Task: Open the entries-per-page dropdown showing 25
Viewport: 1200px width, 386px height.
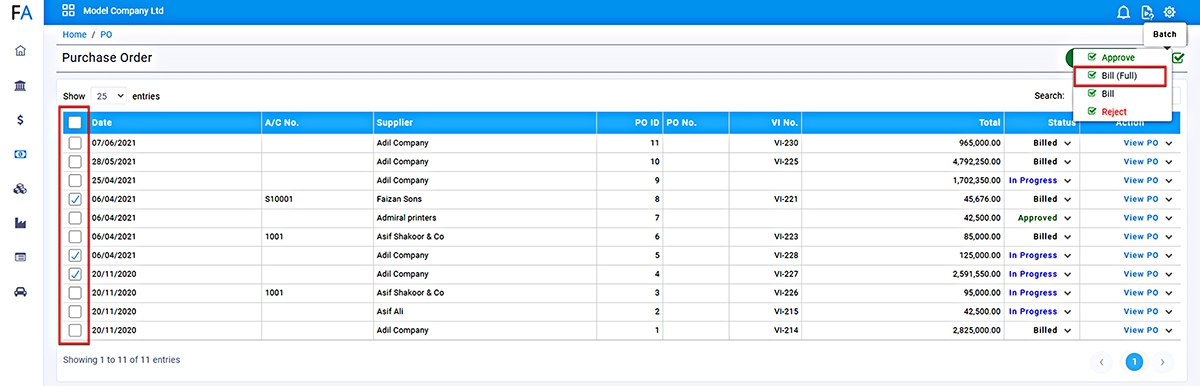Action: (x=109, y=96)
